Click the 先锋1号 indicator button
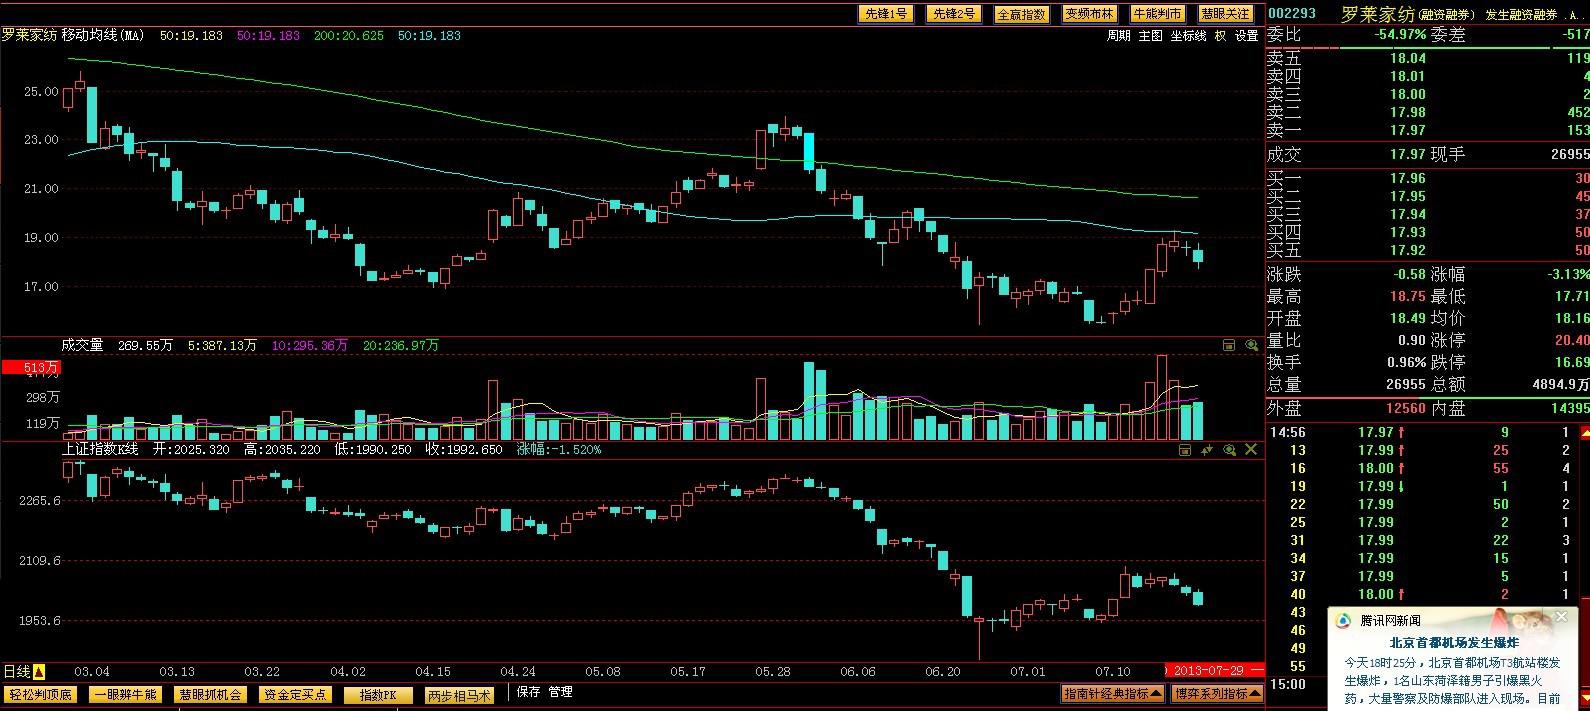 click(886, 14)
